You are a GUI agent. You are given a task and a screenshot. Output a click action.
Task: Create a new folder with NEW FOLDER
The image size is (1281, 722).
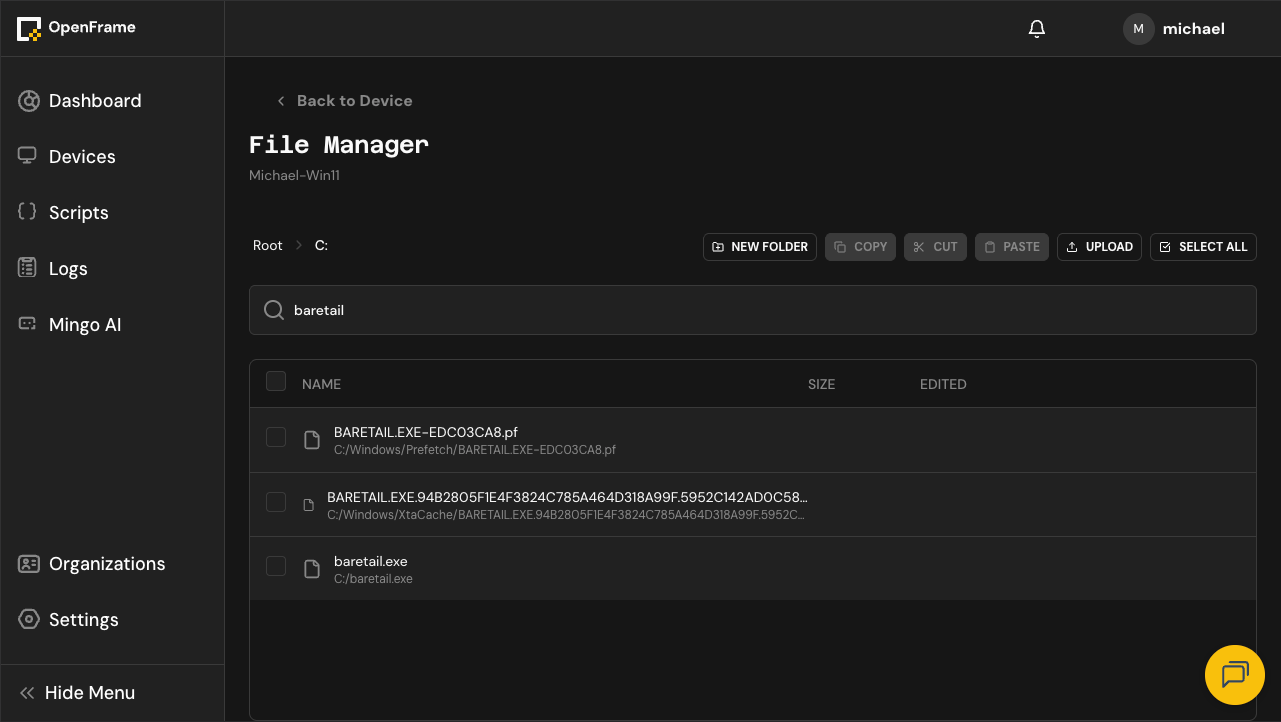(x=760, y=247)
